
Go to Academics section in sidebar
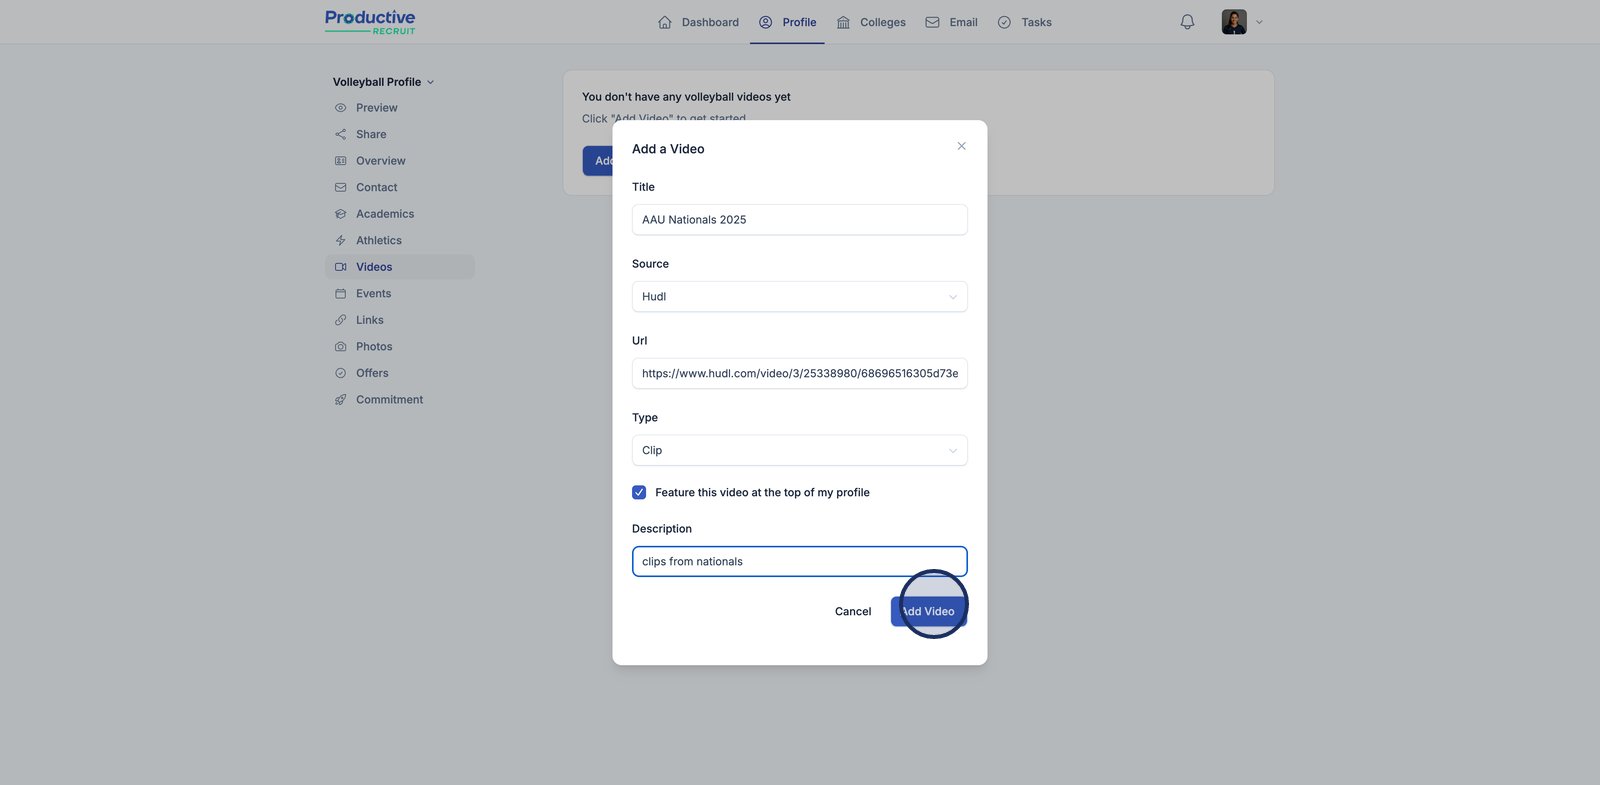click(x=384, y=214)
